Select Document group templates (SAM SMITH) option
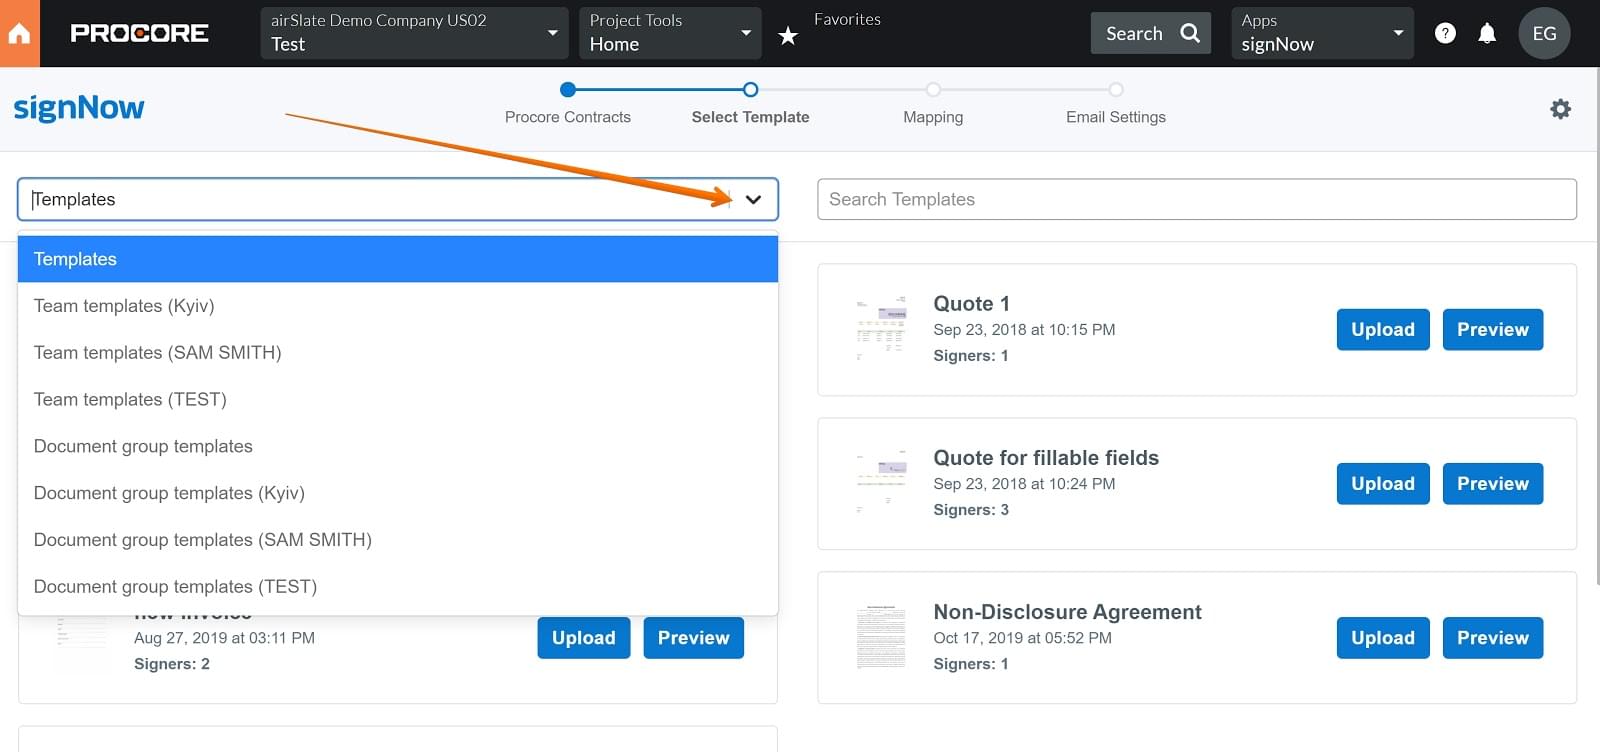The width and height of the screenshot is (1600, 752). click(x=398, y=540)
